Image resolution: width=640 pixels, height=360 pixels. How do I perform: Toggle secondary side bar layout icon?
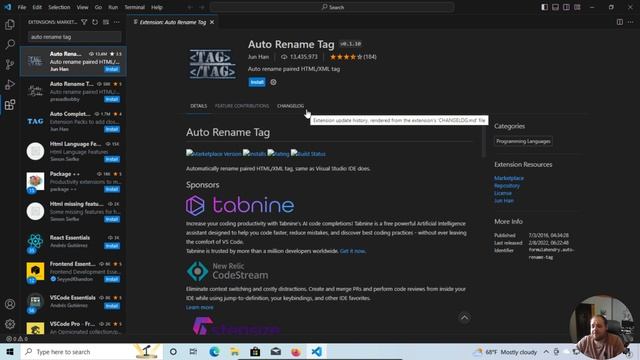pyautogui.click(x=566, y=7)
